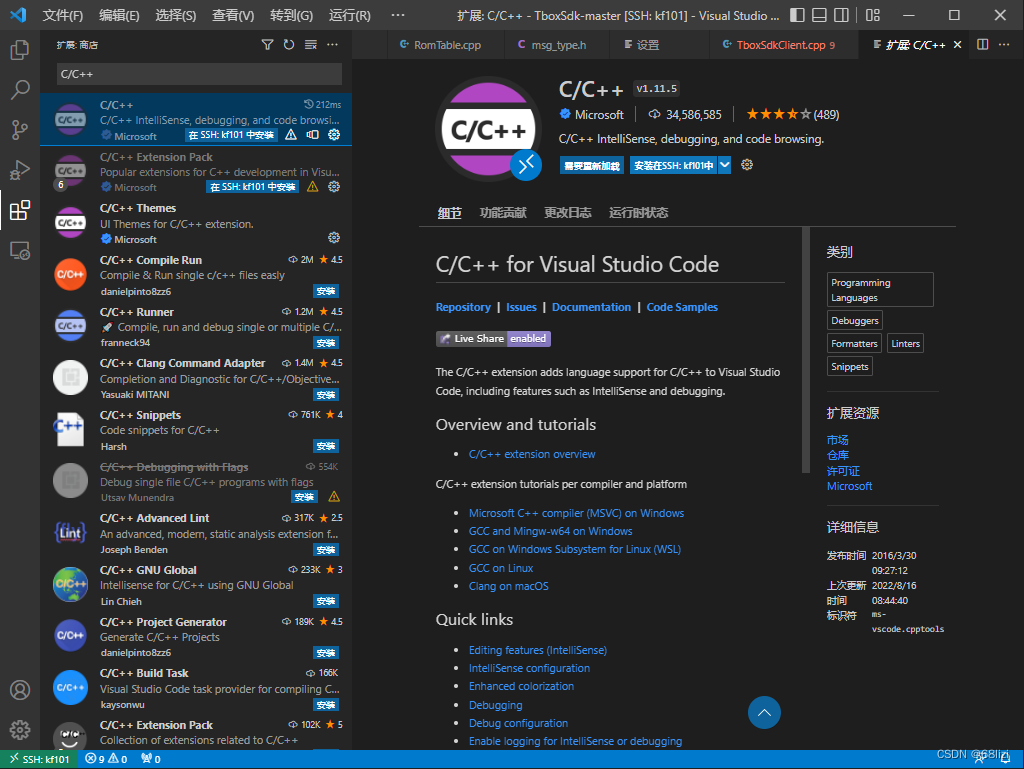This screenshot has width=1024, height=769.
Task: Toggle the primary sidebar layout icon
Action: (x=797, y=15)
